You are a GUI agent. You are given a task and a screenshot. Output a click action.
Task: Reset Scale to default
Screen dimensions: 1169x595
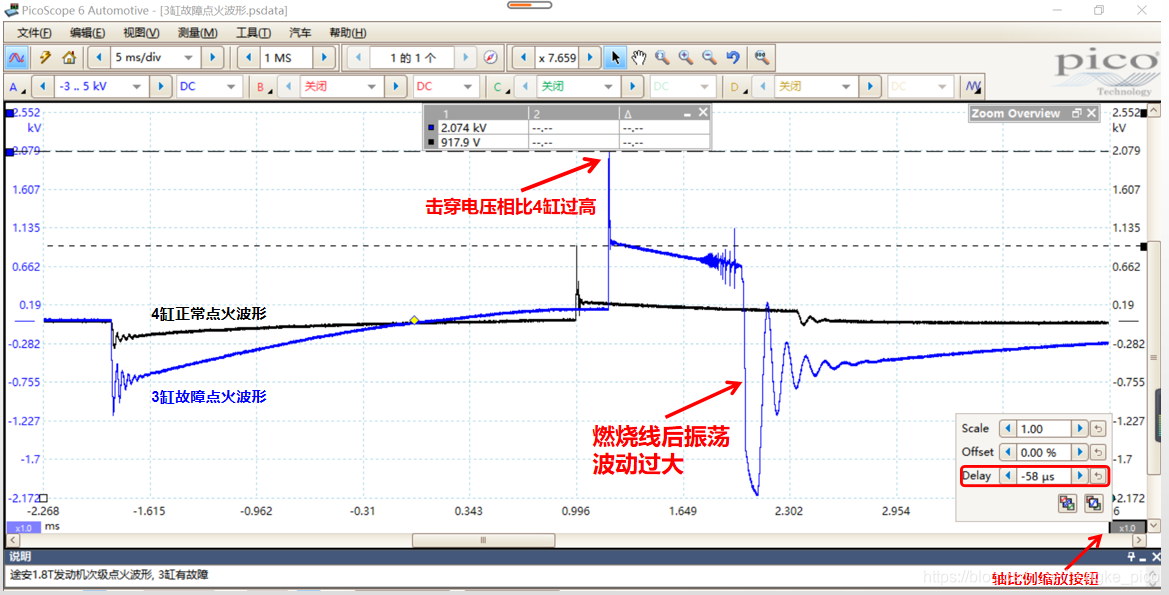(1097, 429)
